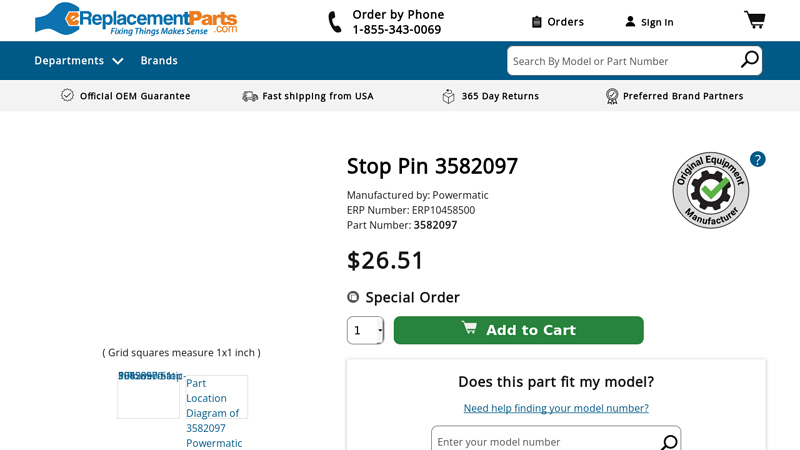800x450 pixels.
Task: Open the model number help link
Action: point(556,408)
